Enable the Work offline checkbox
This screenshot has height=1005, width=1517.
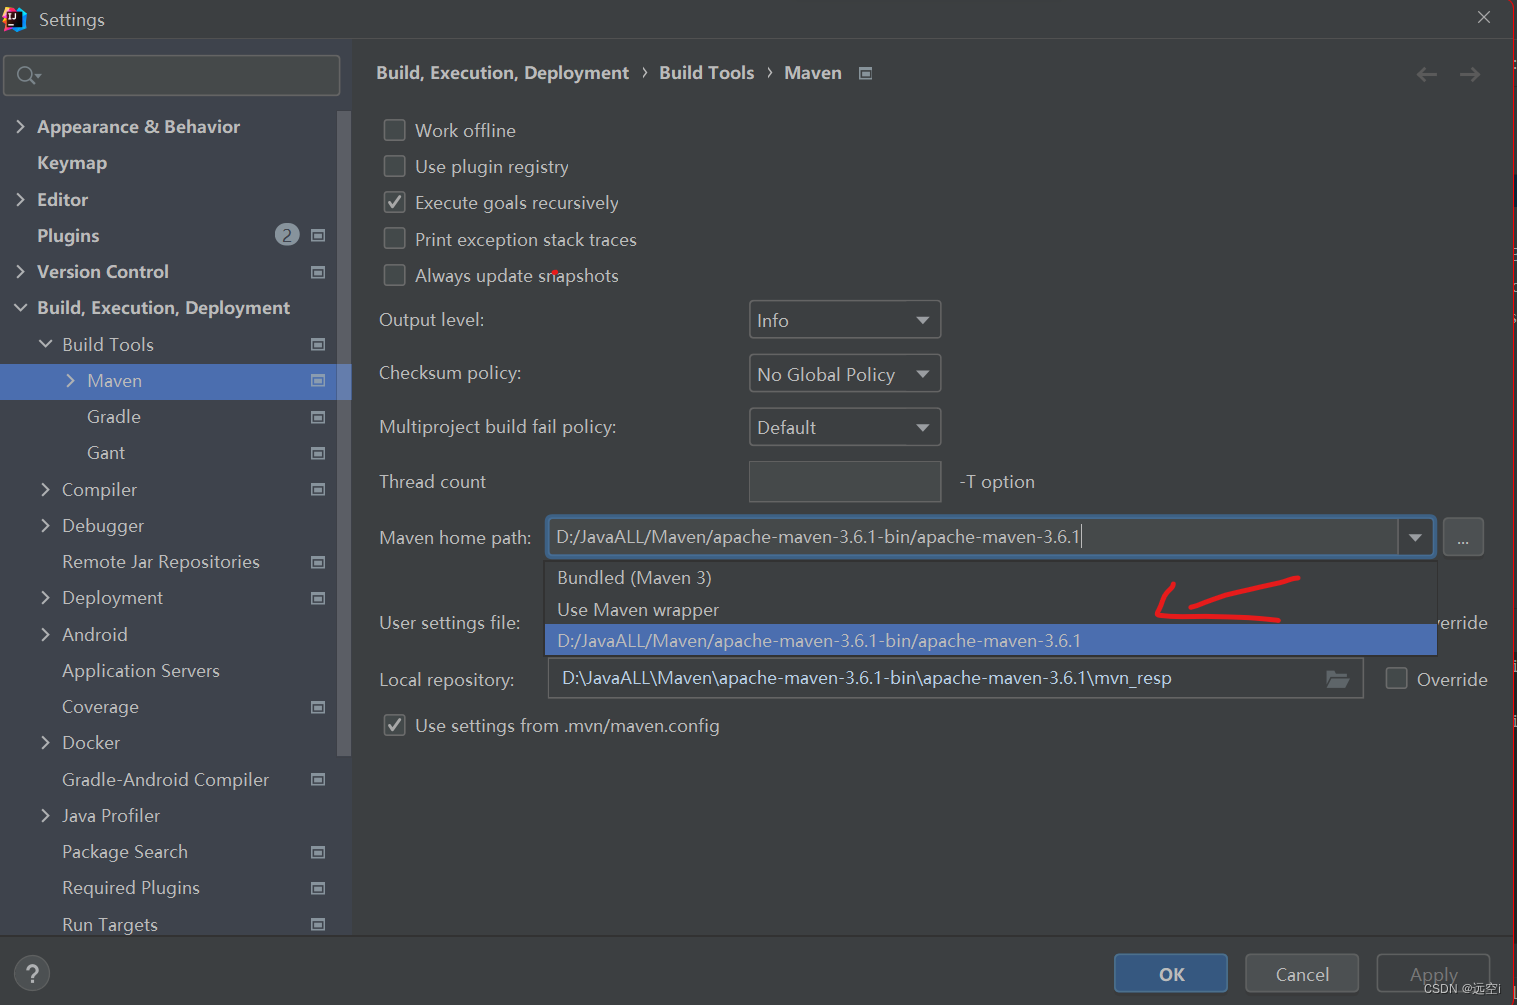pos(394,130)
